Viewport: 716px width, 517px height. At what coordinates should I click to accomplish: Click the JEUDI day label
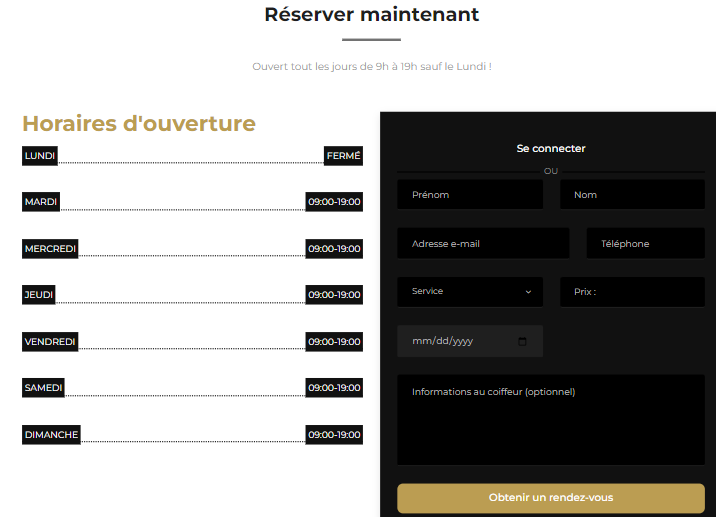tap(39, 295)
